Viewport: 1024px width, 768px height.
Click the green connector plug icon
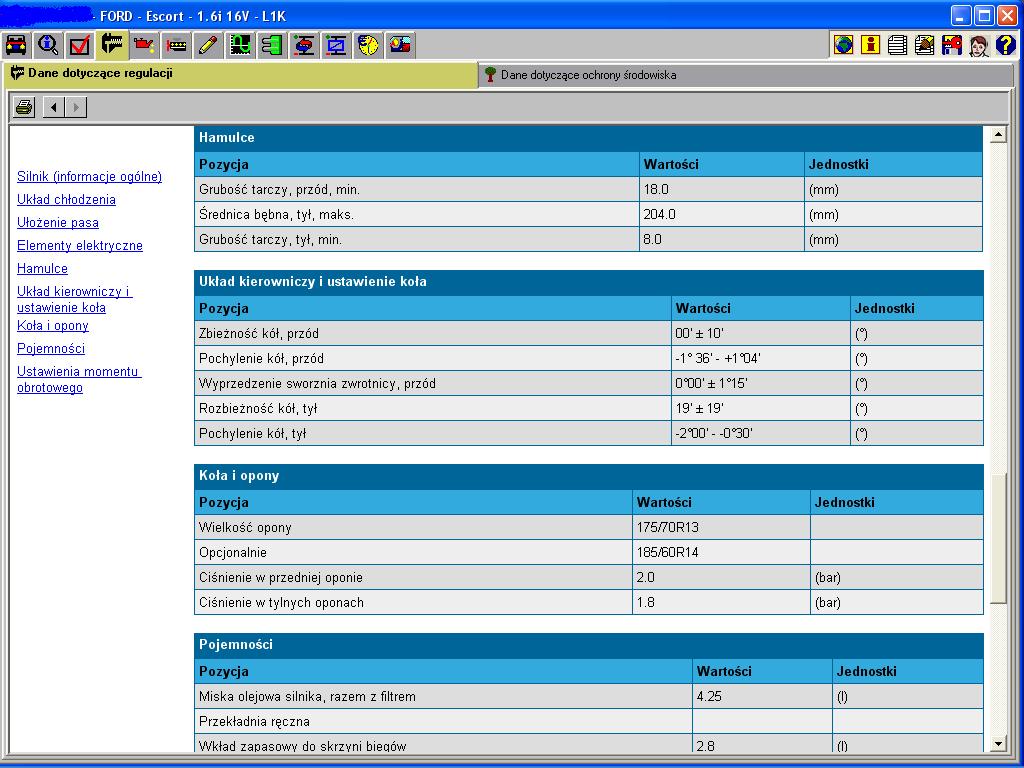[x=272, y=45]
